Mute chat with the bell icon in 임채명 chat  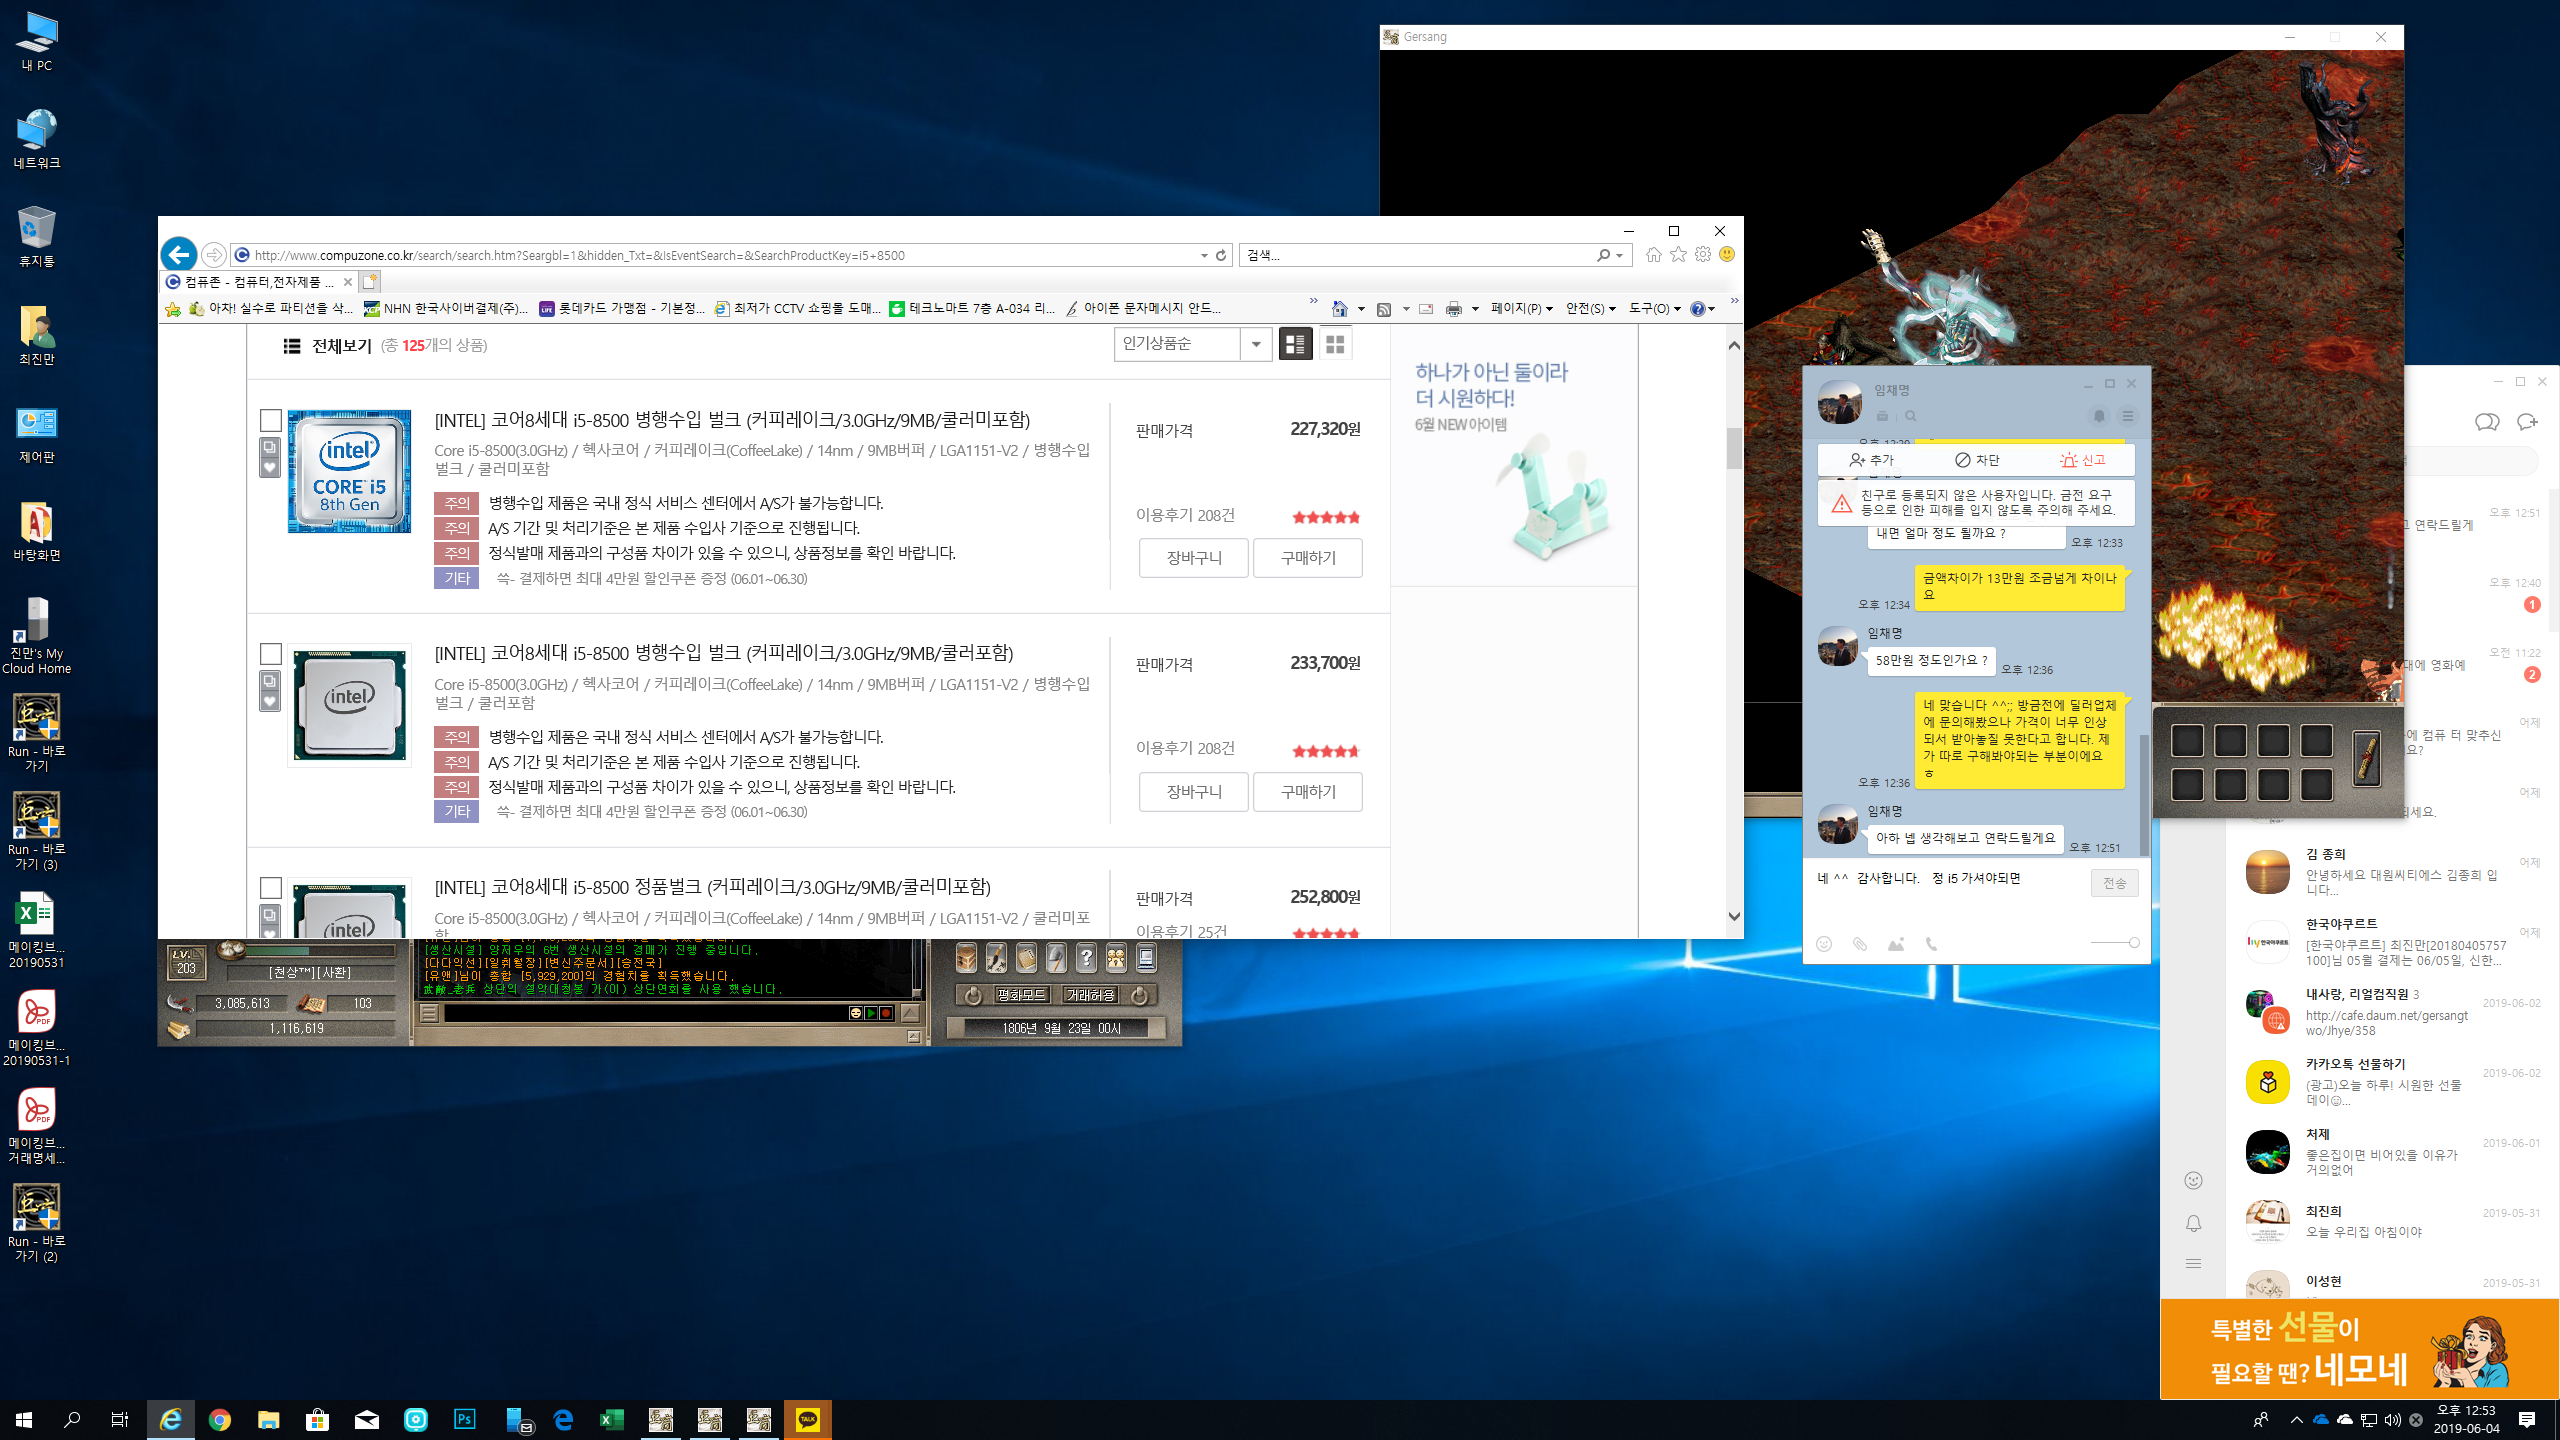pyautogui.click(x=2099, y=416)
